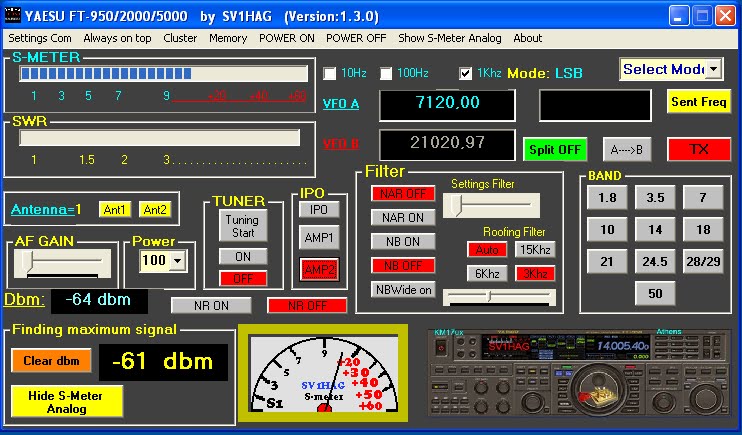Select 15Khz roofing filter
This screenshot has height=435, width=742.
[x=535, y=249]
